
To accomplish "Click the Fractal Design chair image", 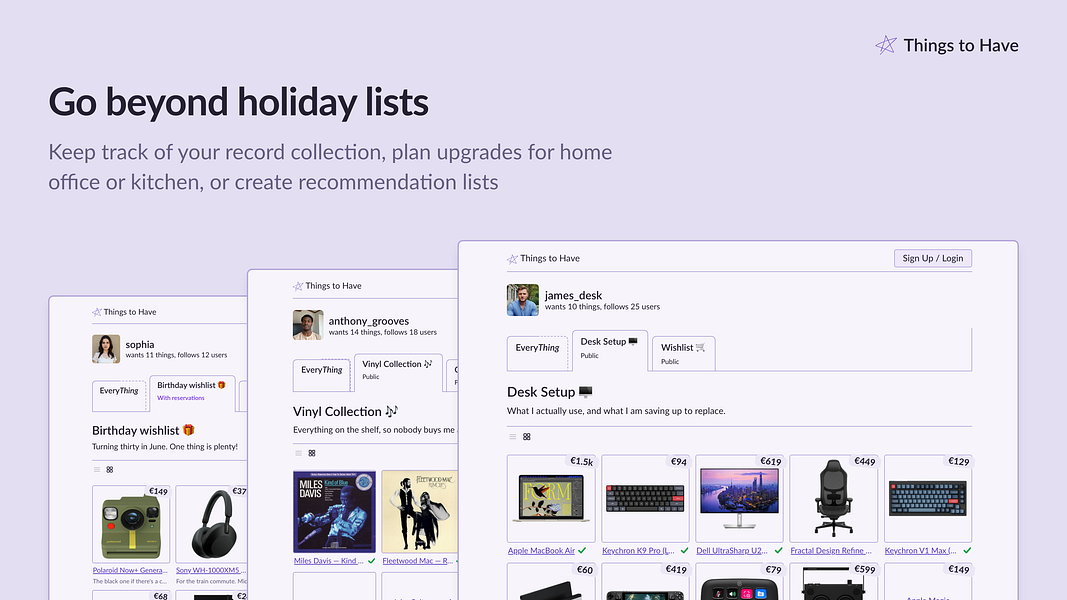I will click(834, 498).
